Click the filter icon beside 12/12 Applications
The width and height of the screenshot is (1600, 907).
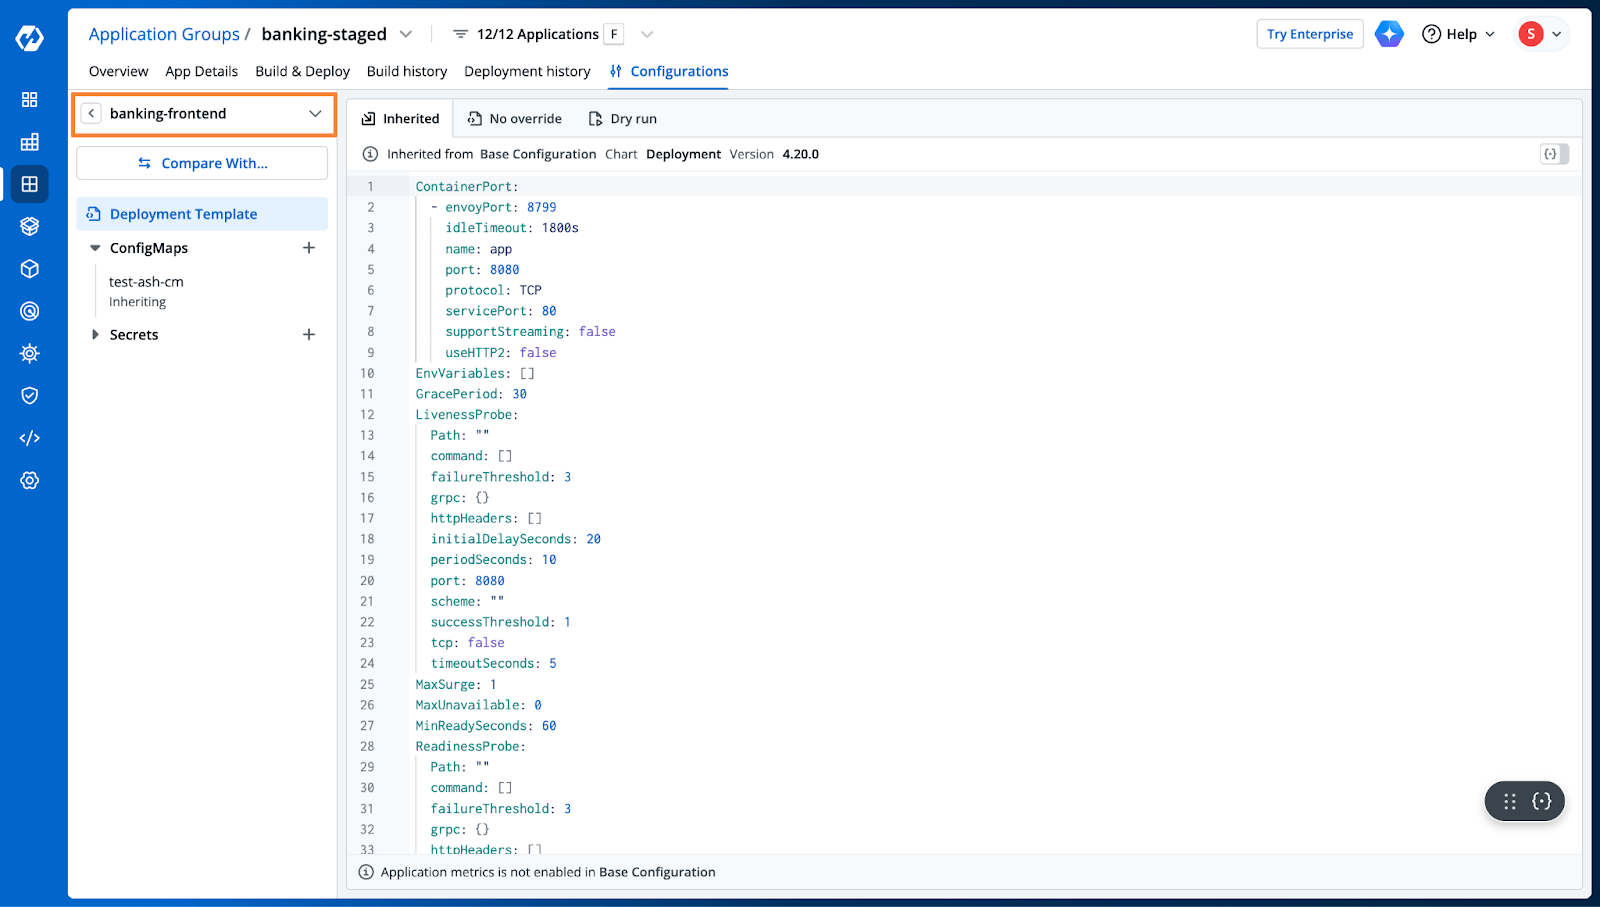click(460, 34)
